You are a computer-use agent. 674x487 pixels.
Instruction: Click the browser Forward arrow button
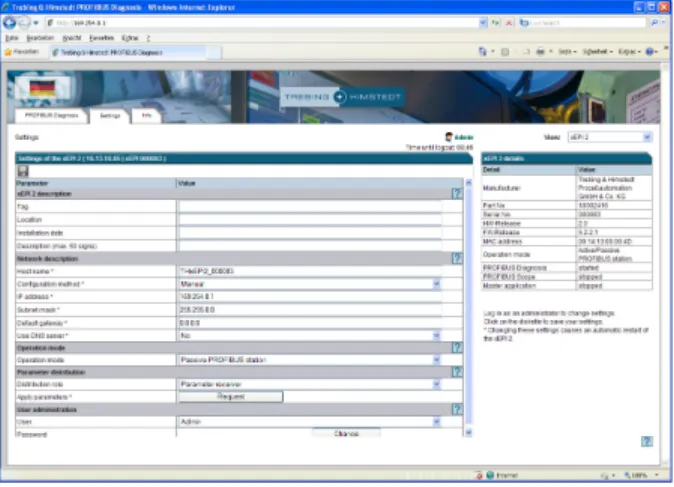24,22
